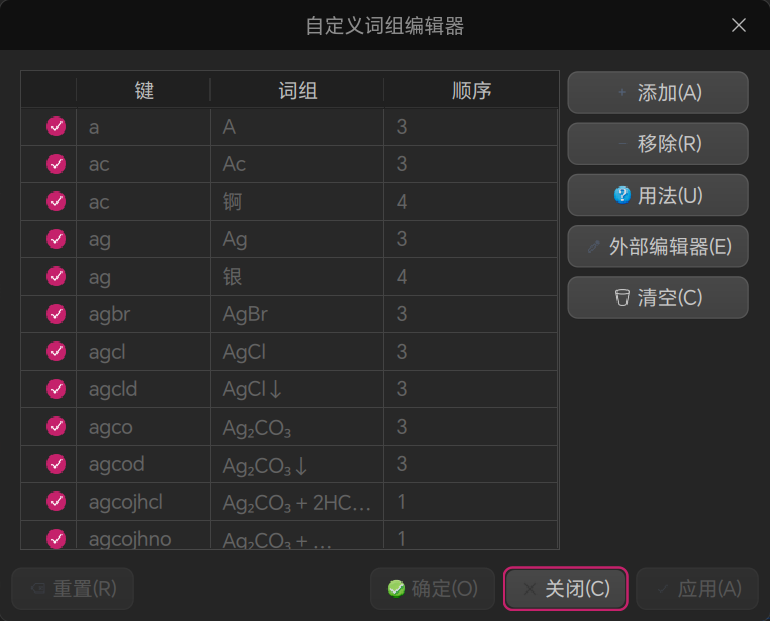
Task: Select the phrase cell 'Ag₂CO₃' in agco row
Action: 297,426
